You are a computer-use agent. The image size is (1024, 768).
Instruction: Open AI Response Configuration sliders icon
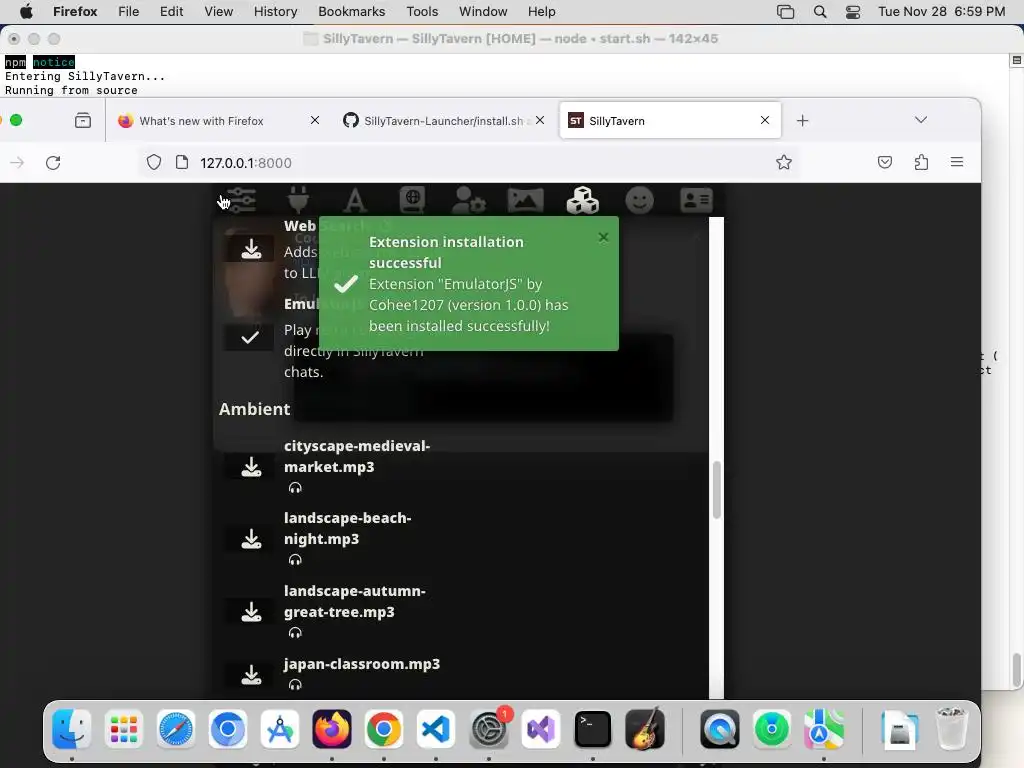click(241, 200)
